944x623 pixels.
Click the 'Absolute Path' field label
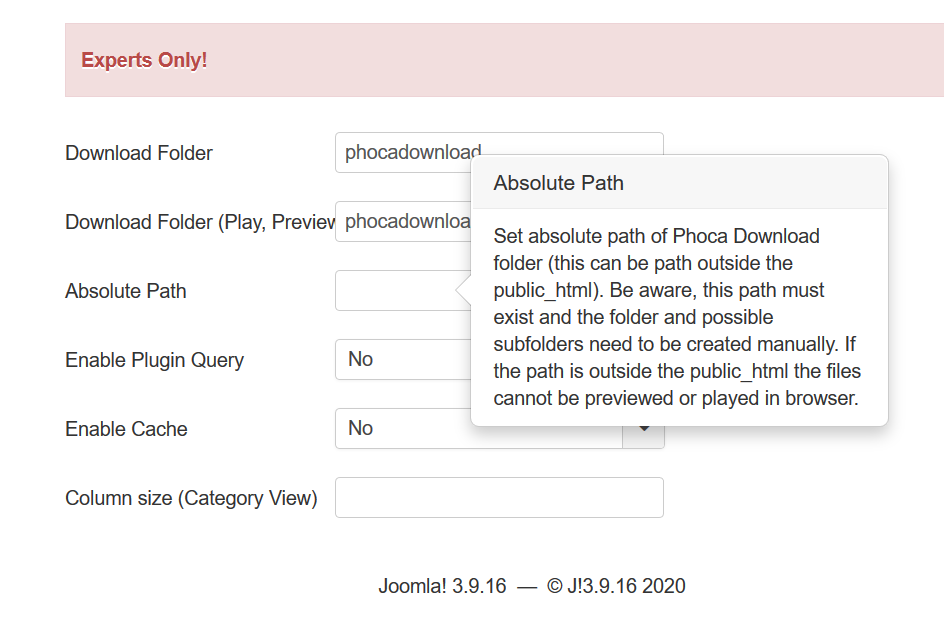[x=126, y=291]
